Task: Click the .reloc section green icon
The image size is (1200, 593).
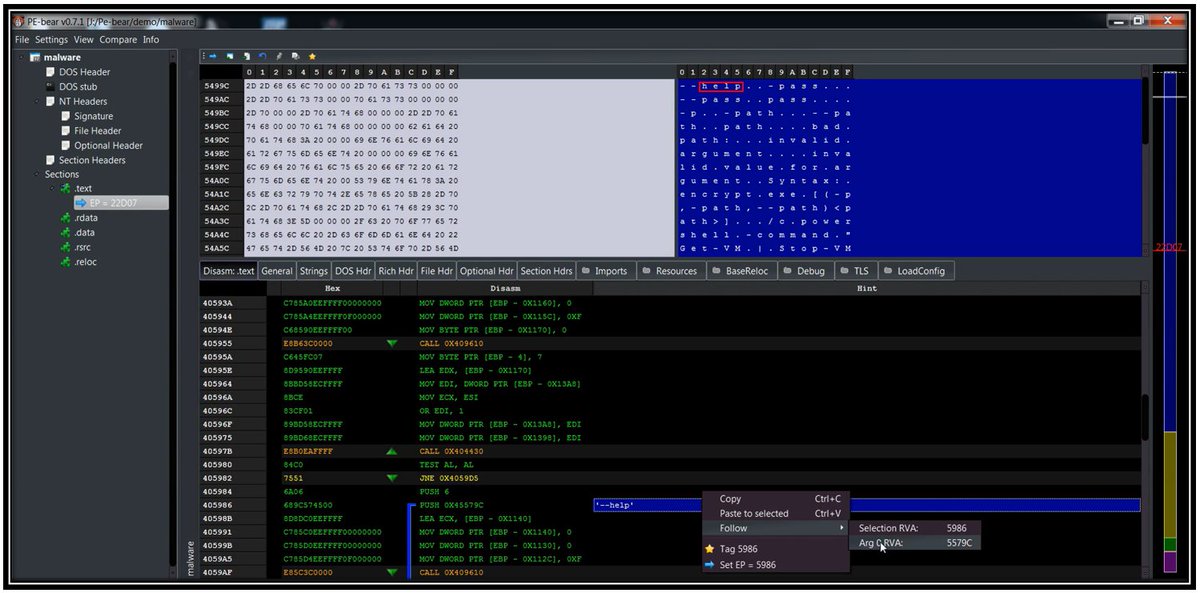Action: pyautogui.click(x=65, y=262)
